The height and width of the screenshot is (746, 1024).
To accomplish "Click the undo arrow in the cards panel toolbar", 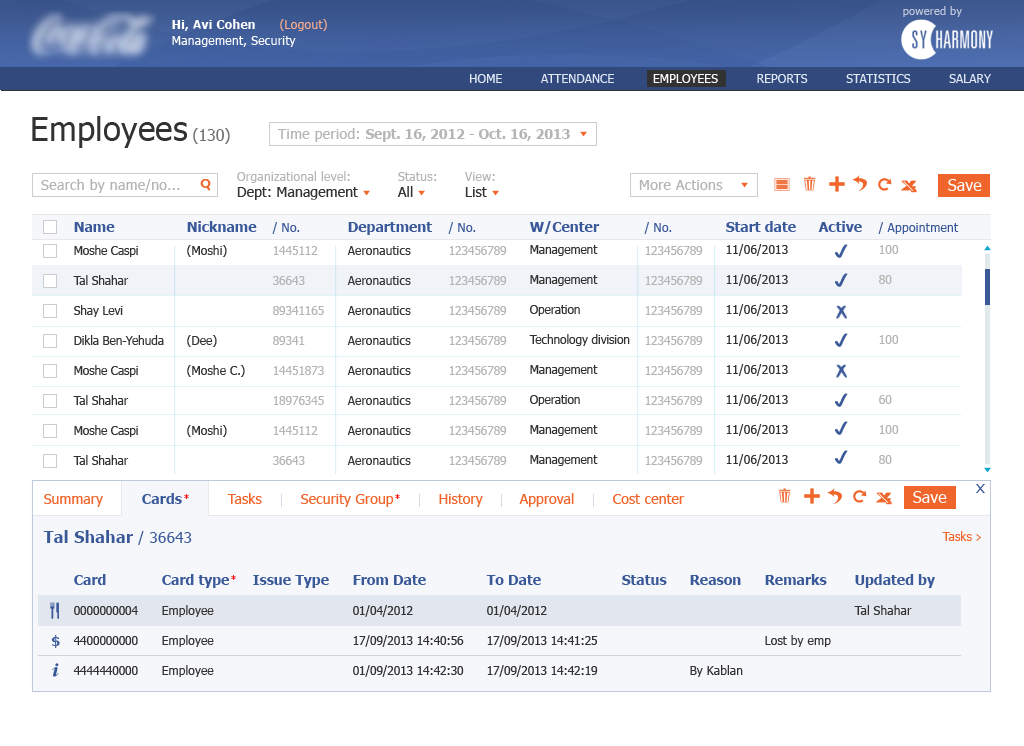I will (x=835, y=497).
